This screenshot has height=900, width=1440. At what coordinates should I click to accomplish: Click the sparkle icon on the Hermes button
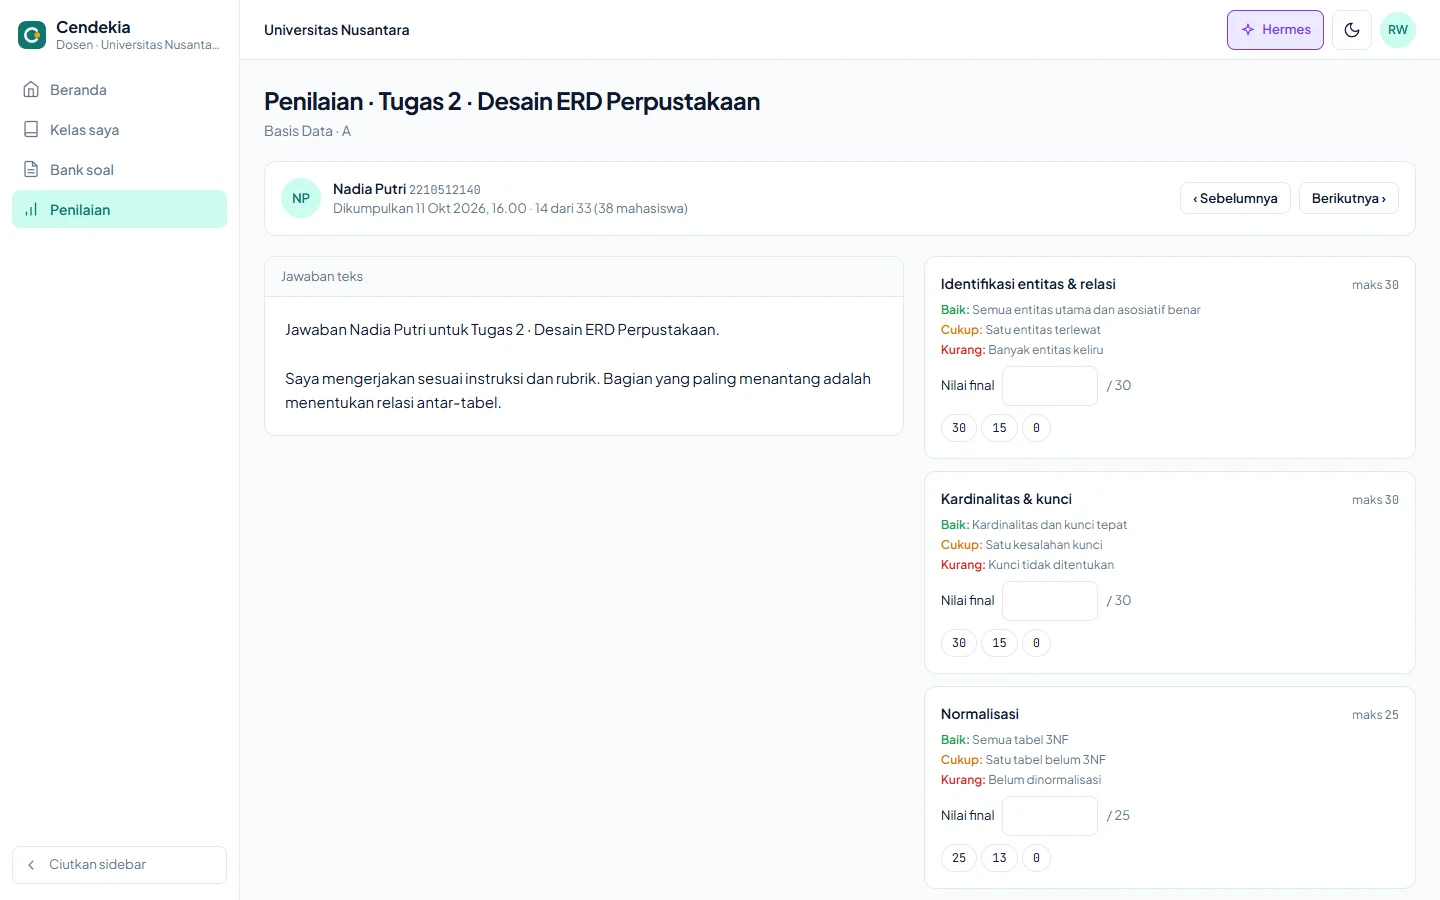tap(1248, 30)
